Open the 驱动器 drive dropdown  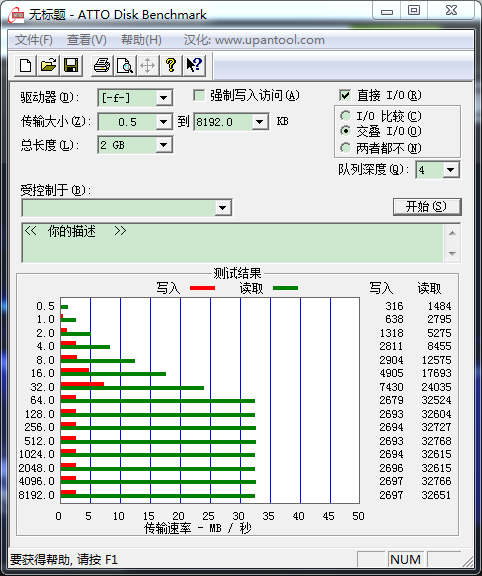pos(163,98)
